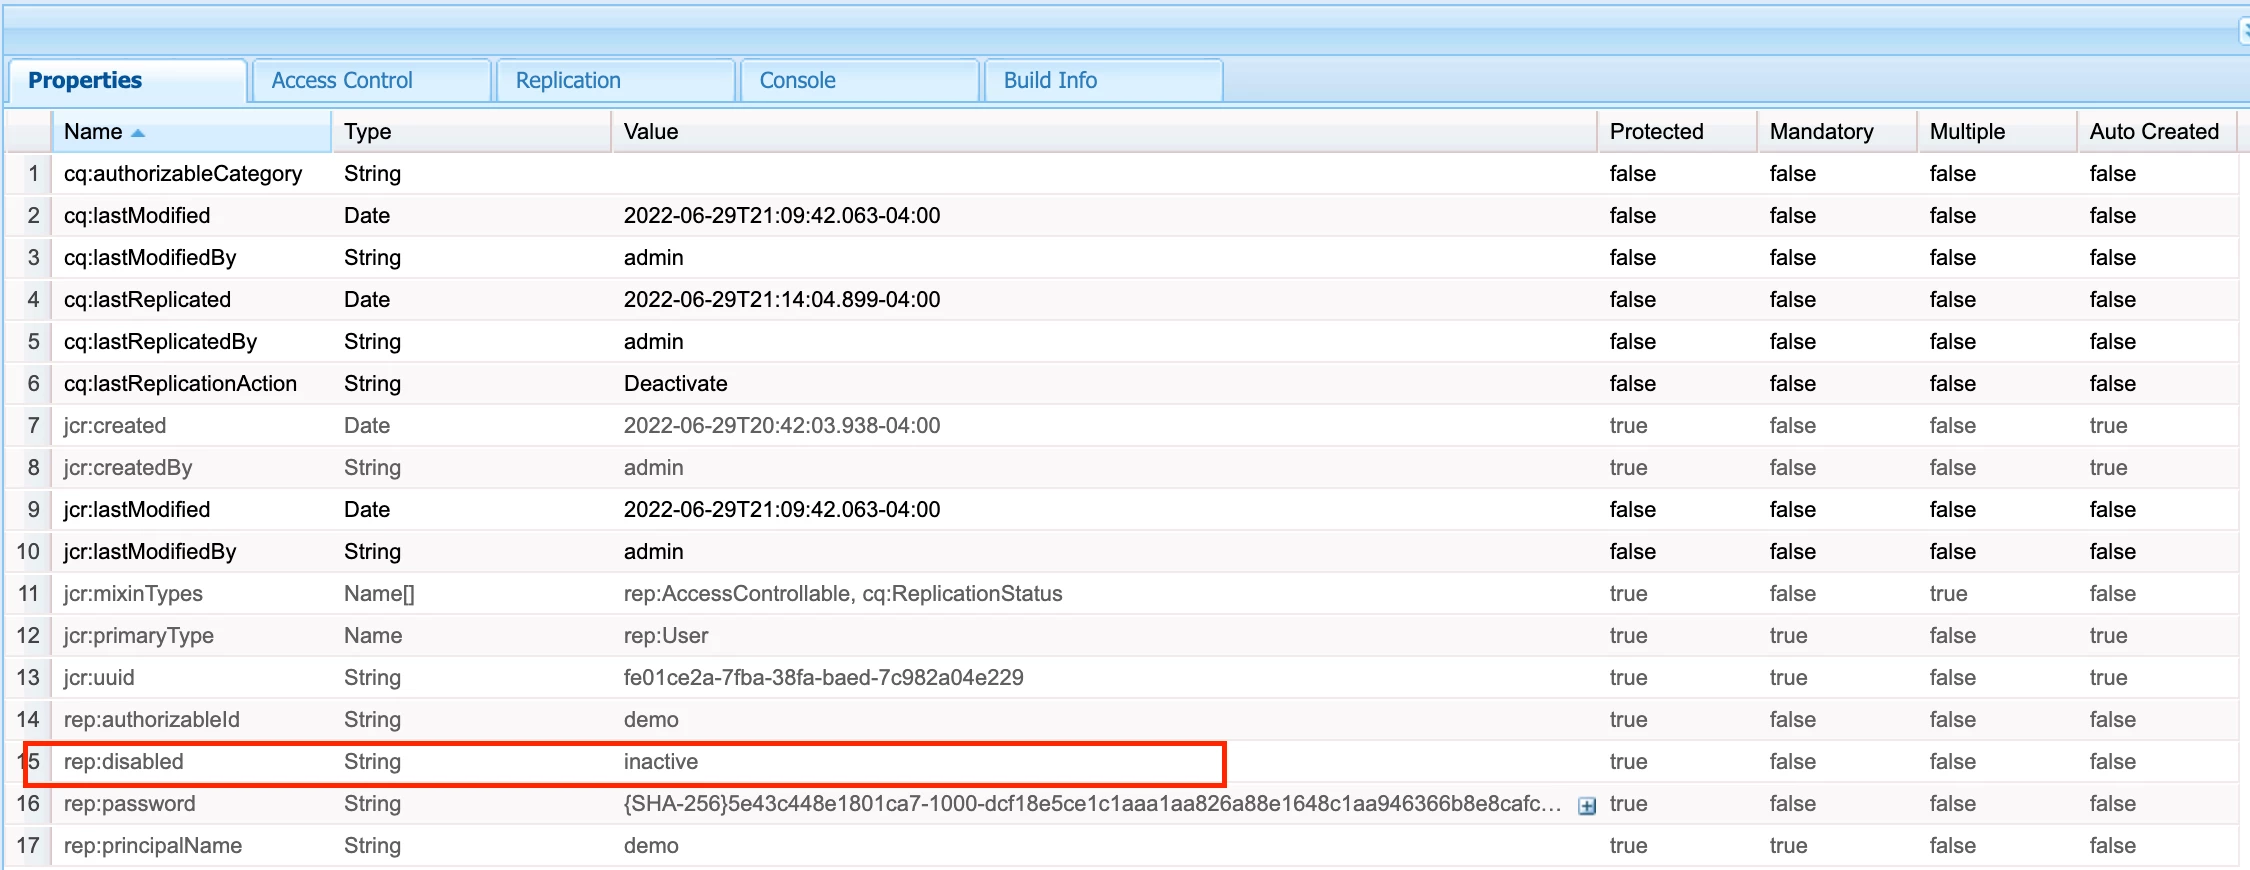The image size is (2250, 870).
Task: Click the SHA-256 password hash value
Action: 1092,803
